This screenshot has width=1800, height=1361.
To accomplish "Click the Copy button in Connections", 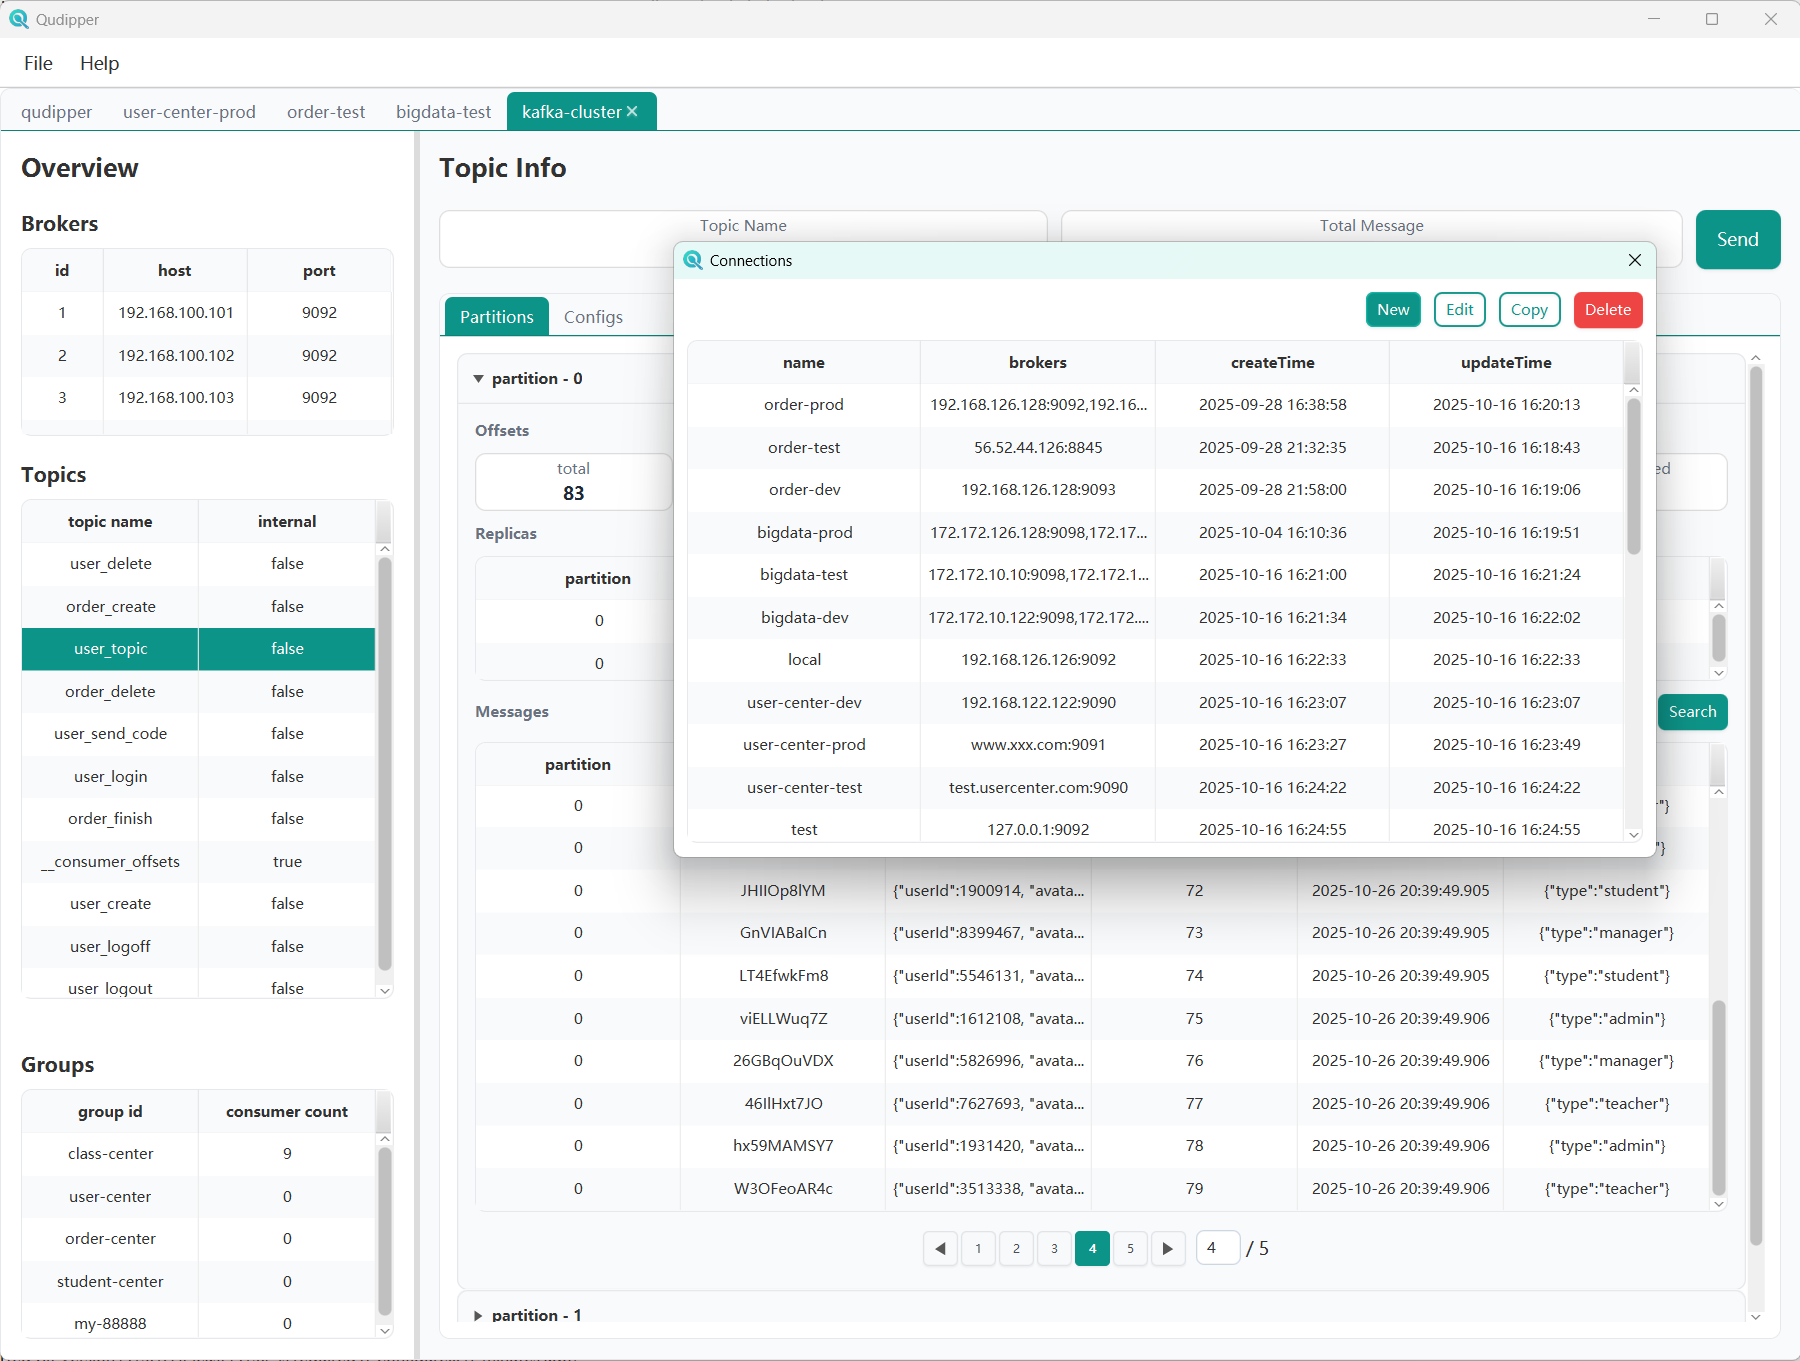I will [1529, 310].
